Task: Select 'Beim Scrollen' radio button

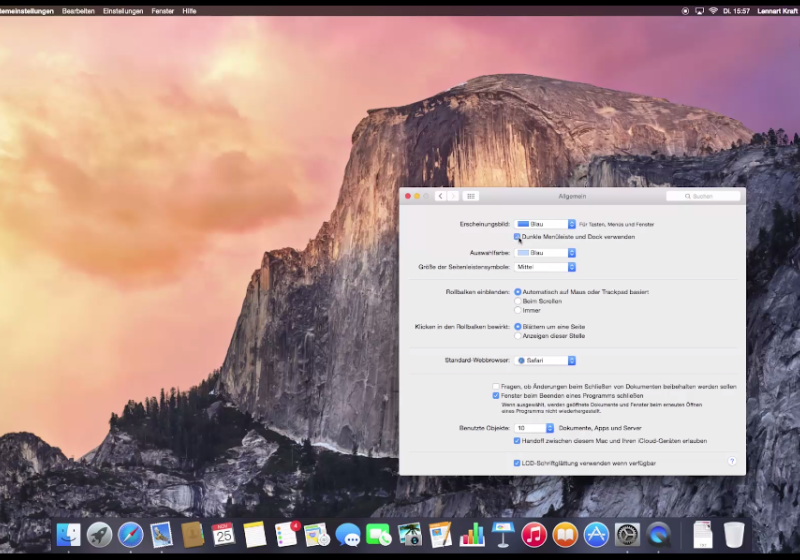Action: click(518, 300)
